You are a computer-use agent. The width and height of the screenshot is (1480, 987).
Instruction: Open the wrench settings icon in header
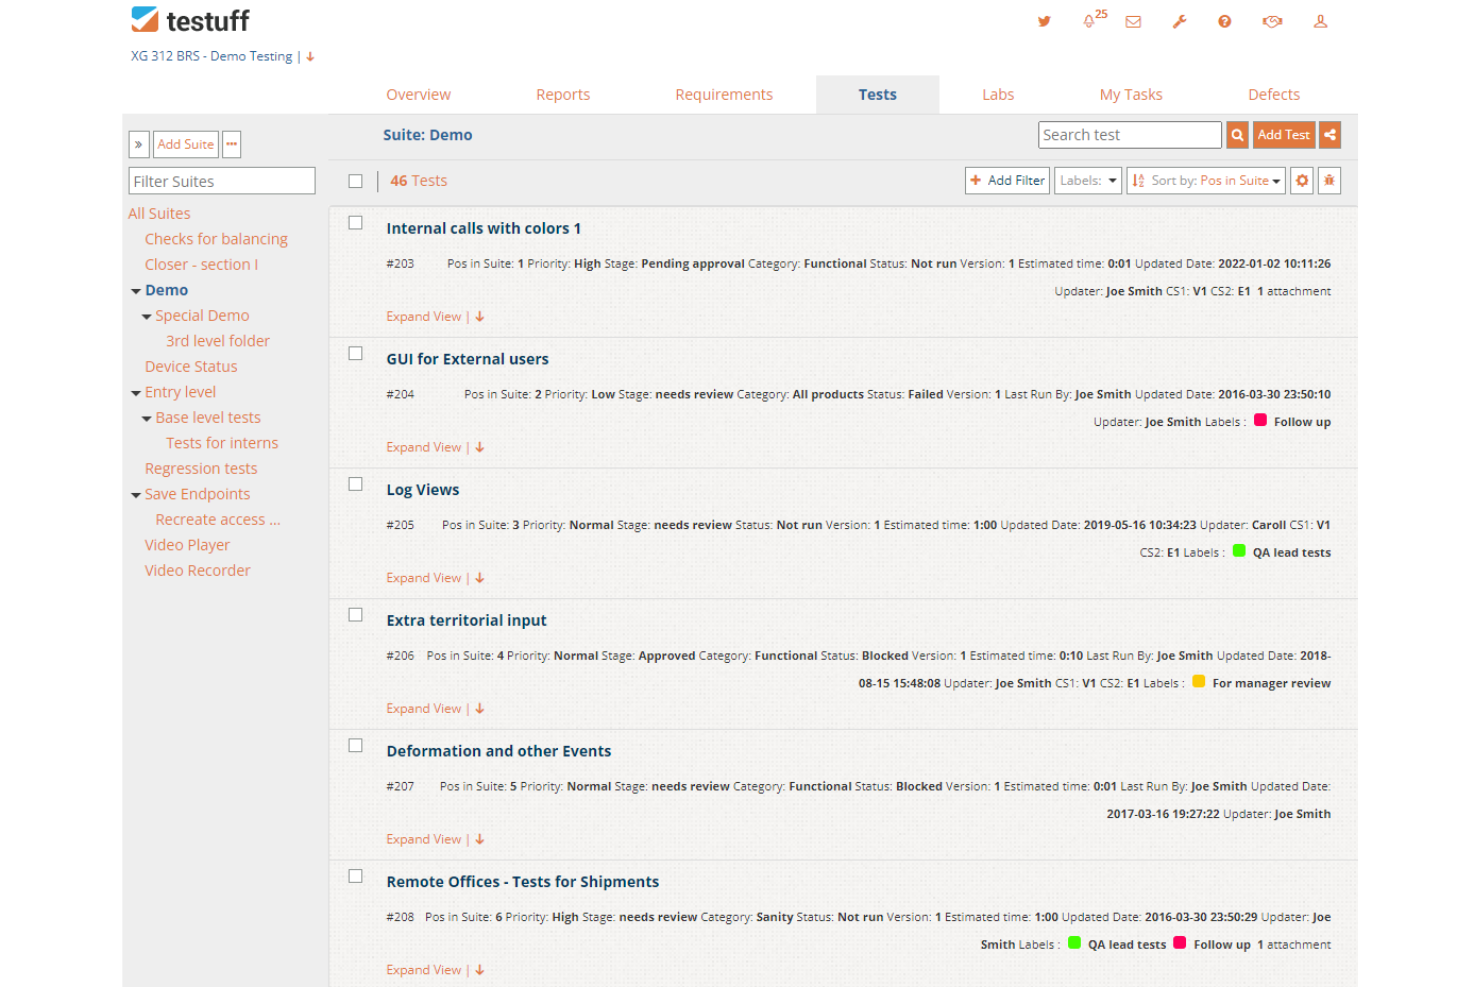[x=1179, y=21]
